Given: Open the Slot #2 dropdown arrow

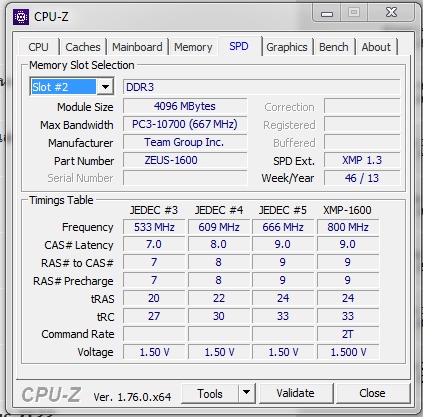Looking at the screenshot, I should coord(105,87).
